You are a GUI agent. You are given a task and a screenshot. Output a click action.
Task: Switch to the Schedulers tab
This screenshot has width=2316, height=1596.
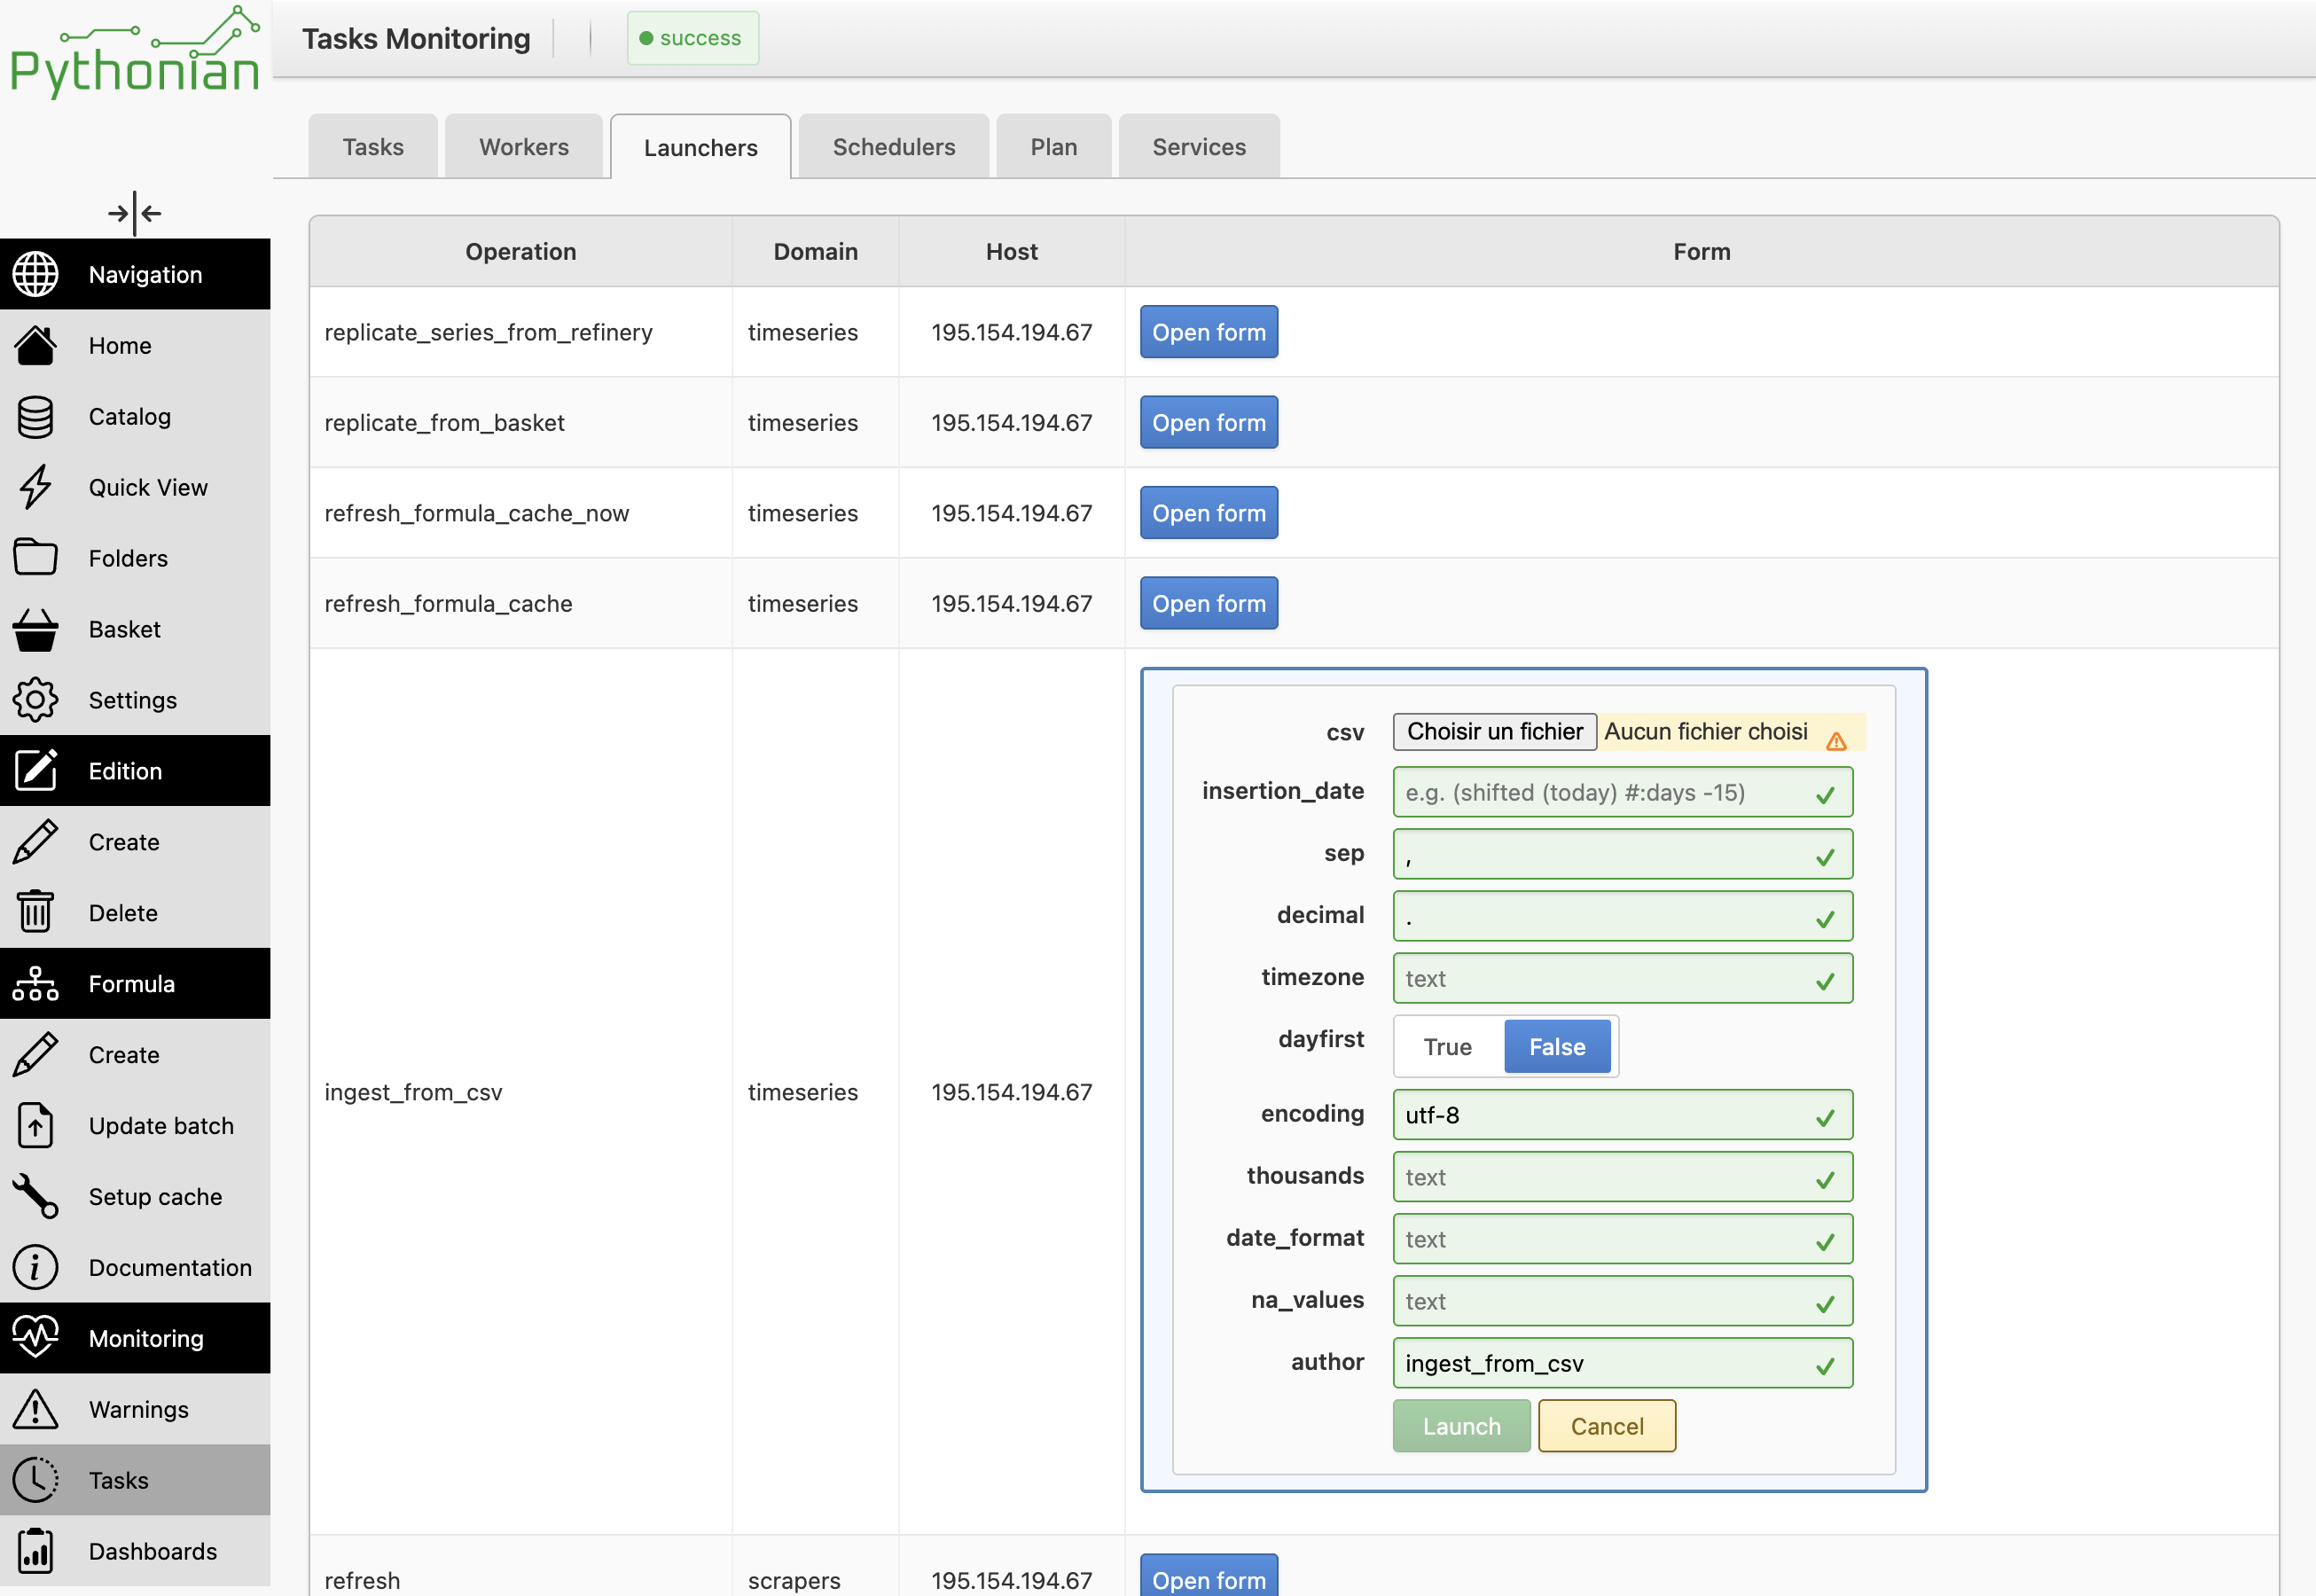tap(894, 147)
